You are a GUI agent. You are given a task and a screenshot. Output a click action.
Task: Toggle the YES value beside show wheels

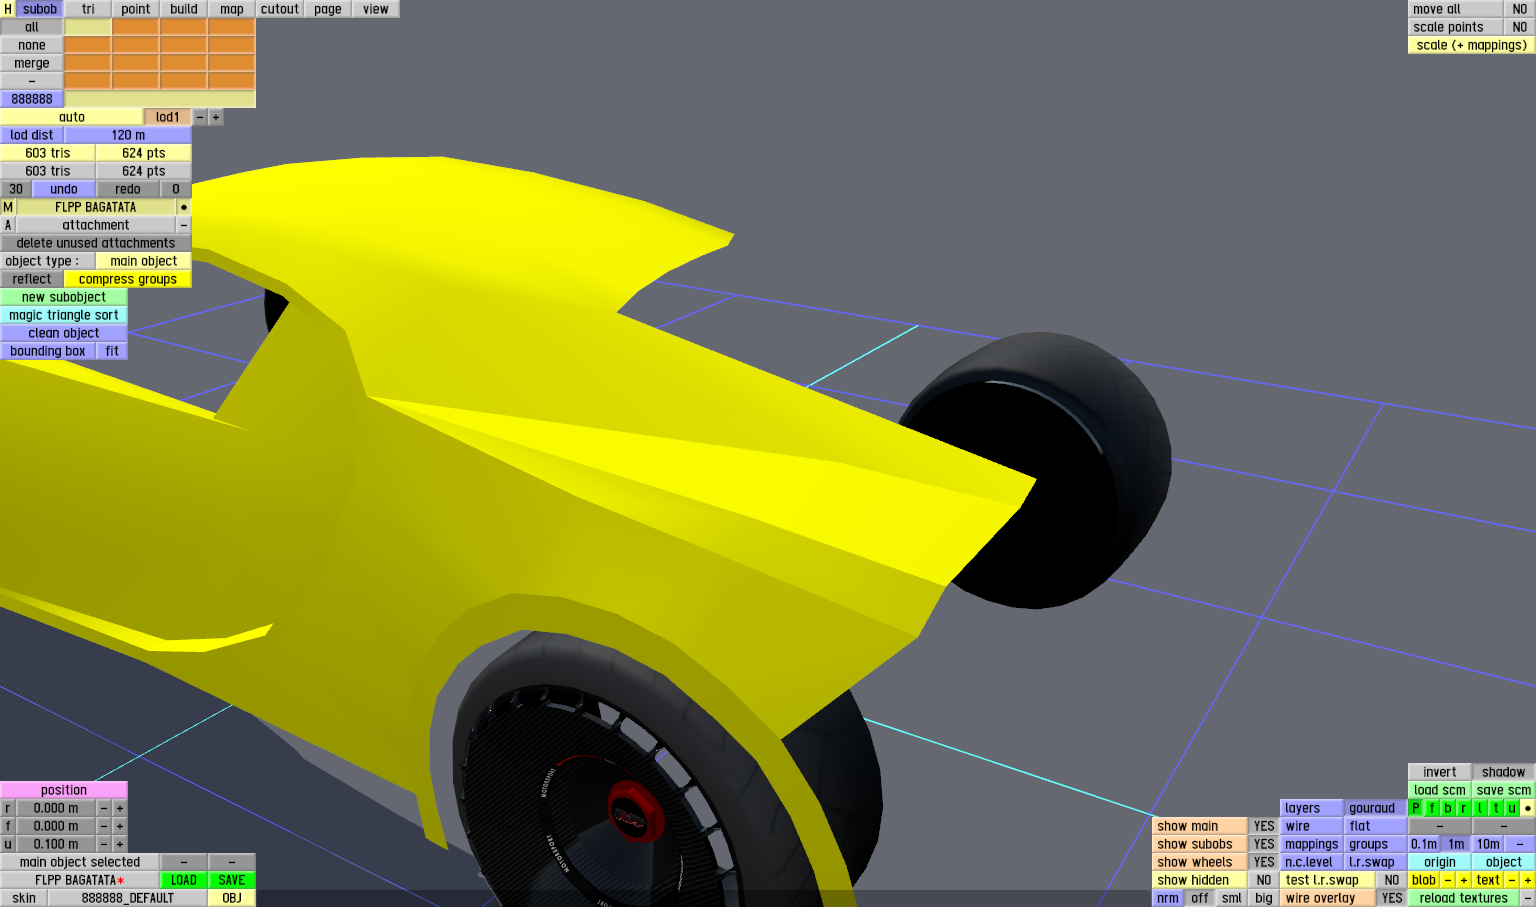click(1264, 862)
